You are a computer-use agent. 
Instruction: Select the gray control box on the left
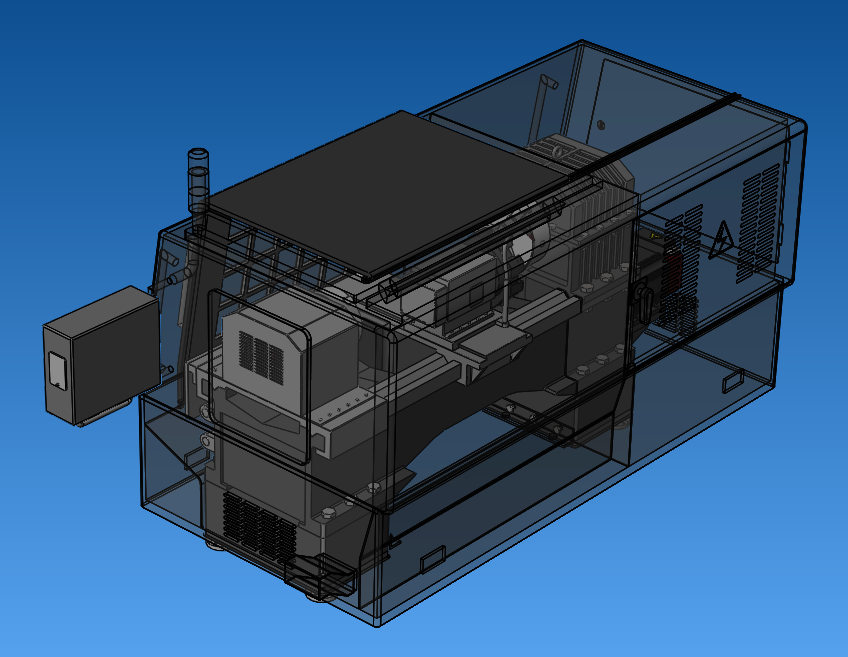point(101,355)
